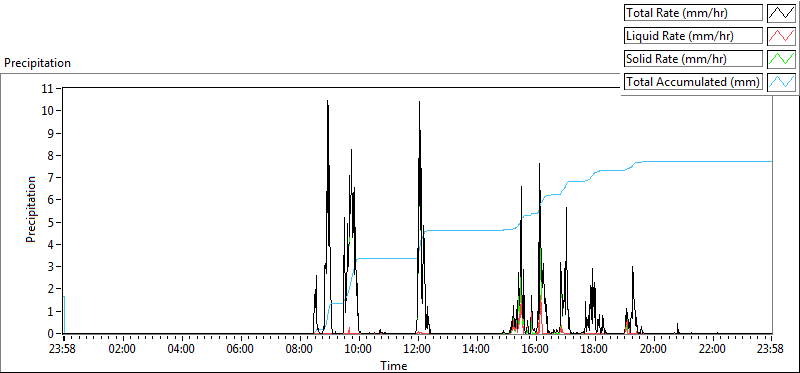The width and height of the screenshot is (800, 373).
Task: Click the rate peak at 12:00
Action: point(419,102)
